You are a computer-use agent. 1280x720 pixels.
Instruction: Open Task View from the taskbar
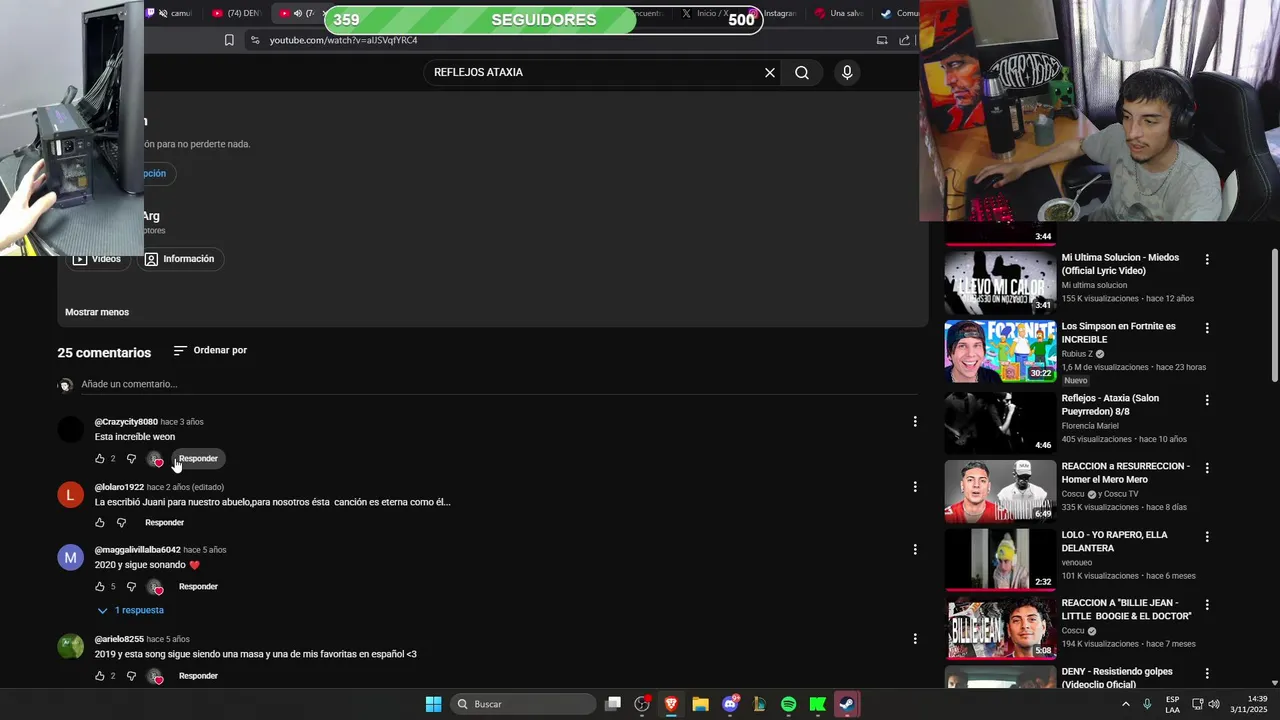[613, 704]
